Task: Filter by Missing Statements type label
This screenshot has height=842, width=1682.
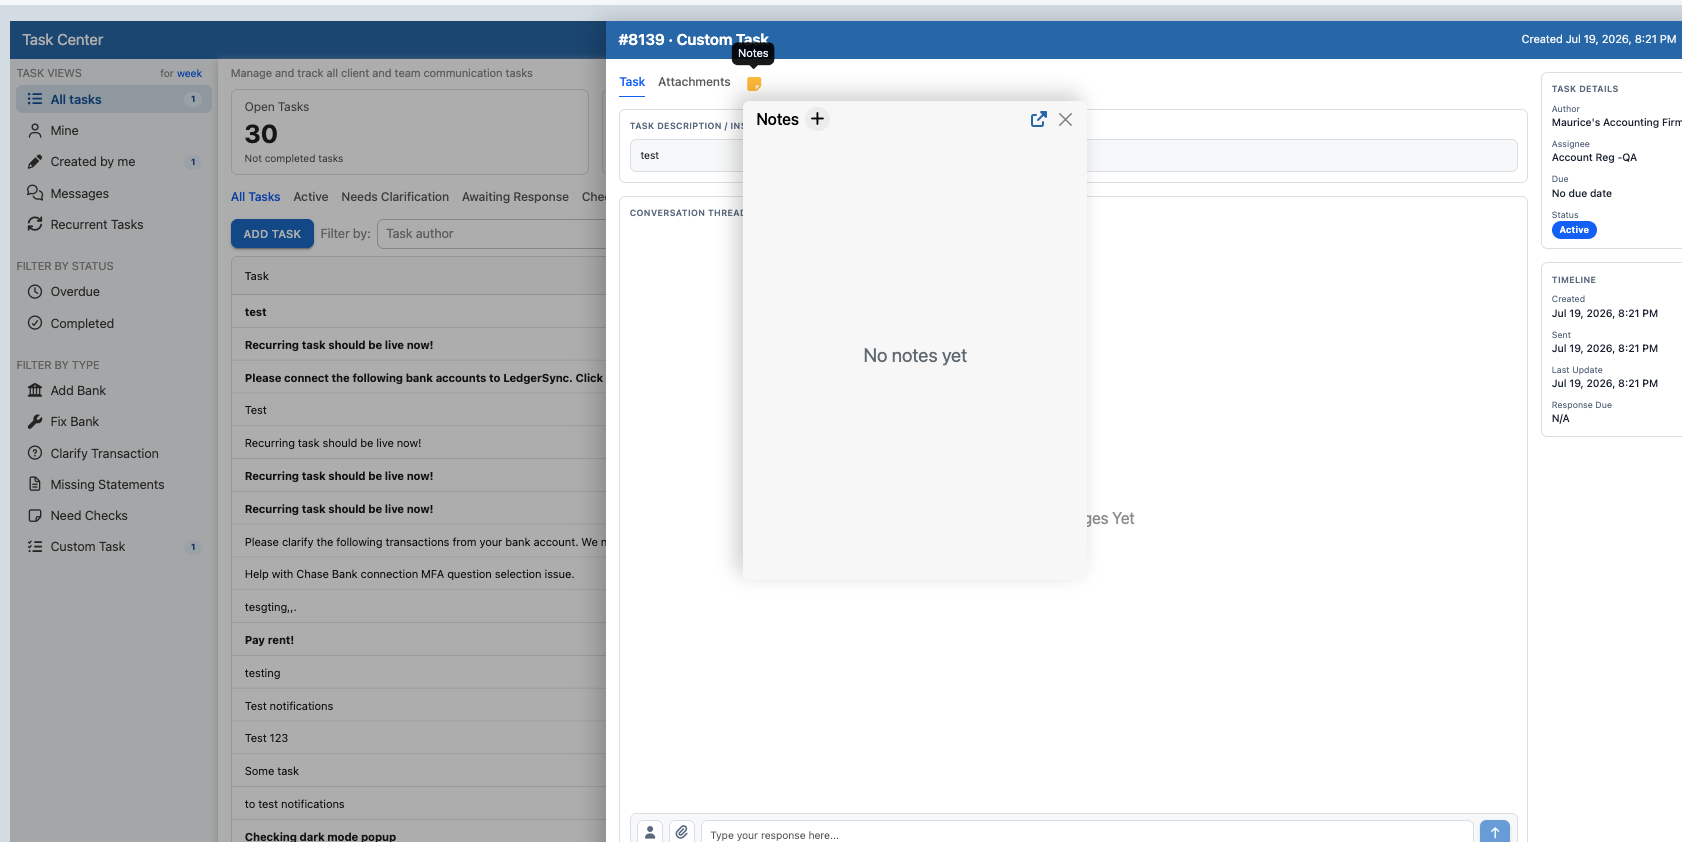Action: click(107, 484)
